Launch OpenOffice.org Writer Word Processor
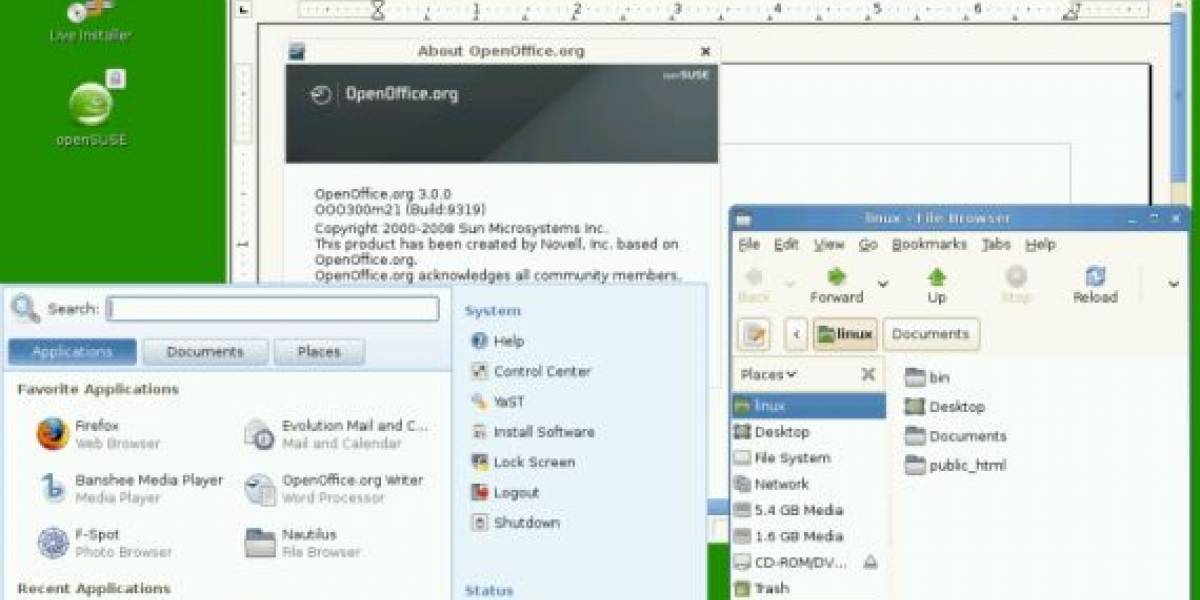 [x=334, y=488]
